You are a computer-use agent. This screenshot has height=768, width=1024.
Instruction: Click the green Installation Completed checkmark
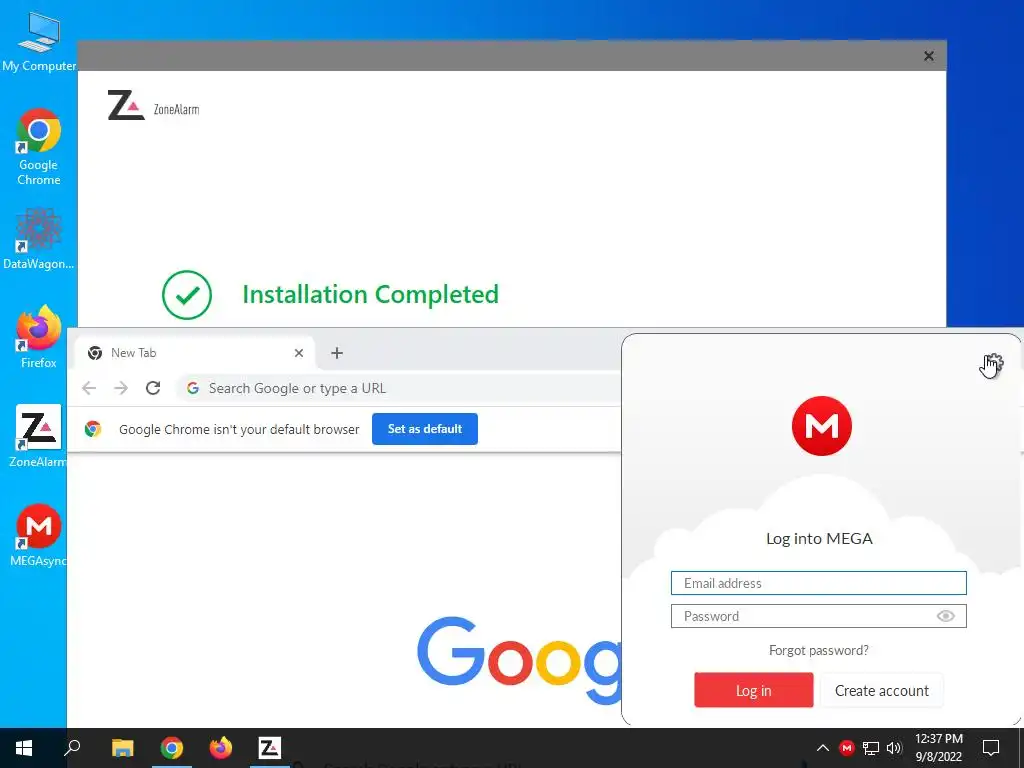pyautogui.click(x=187, y=295)
